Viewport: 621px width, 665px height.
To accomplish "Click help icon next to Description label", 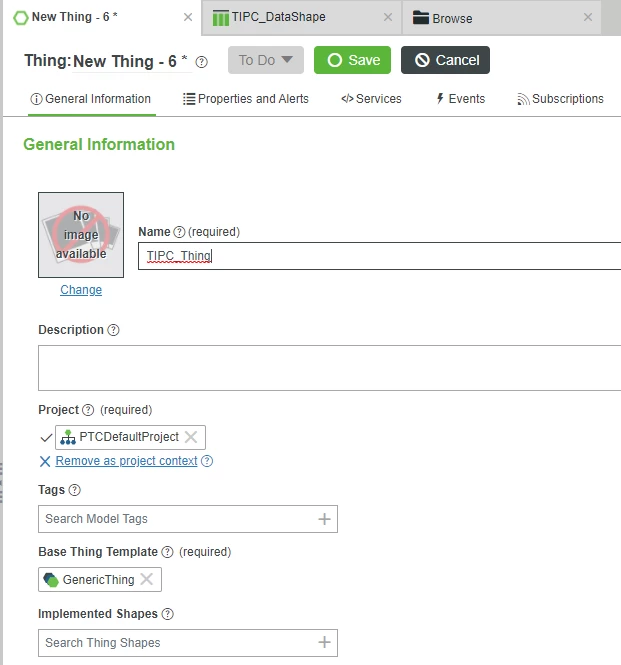I will (113, 330).
